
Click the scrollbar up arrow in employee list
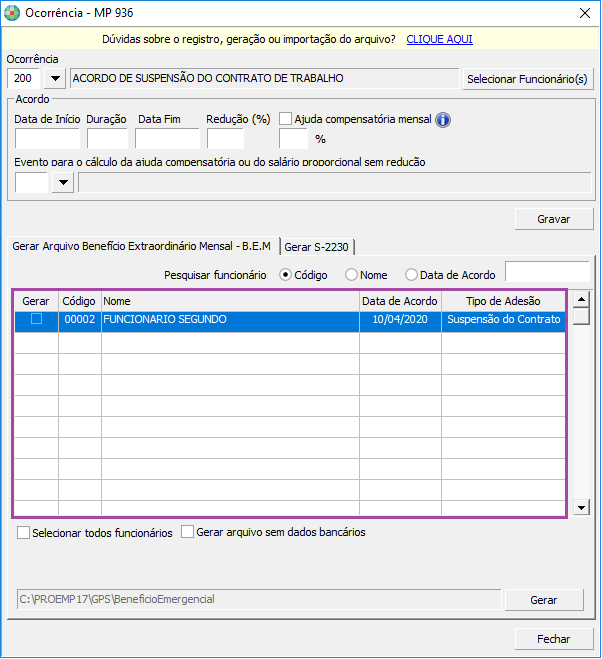581,300
